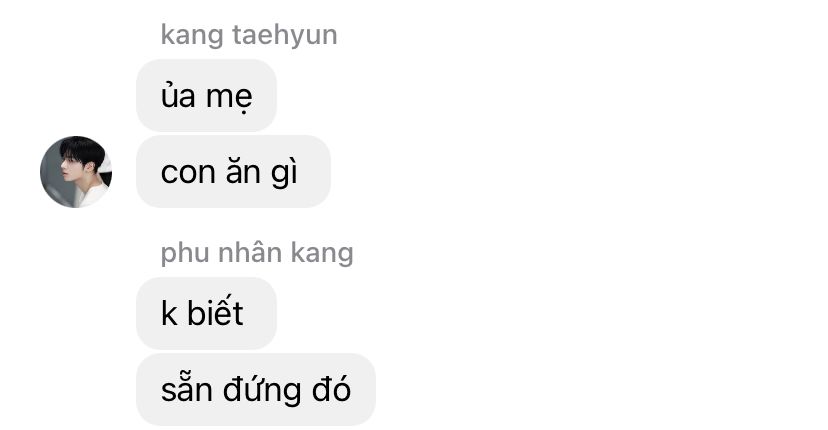Click the word 'biết' in third message

pos(215,312)
